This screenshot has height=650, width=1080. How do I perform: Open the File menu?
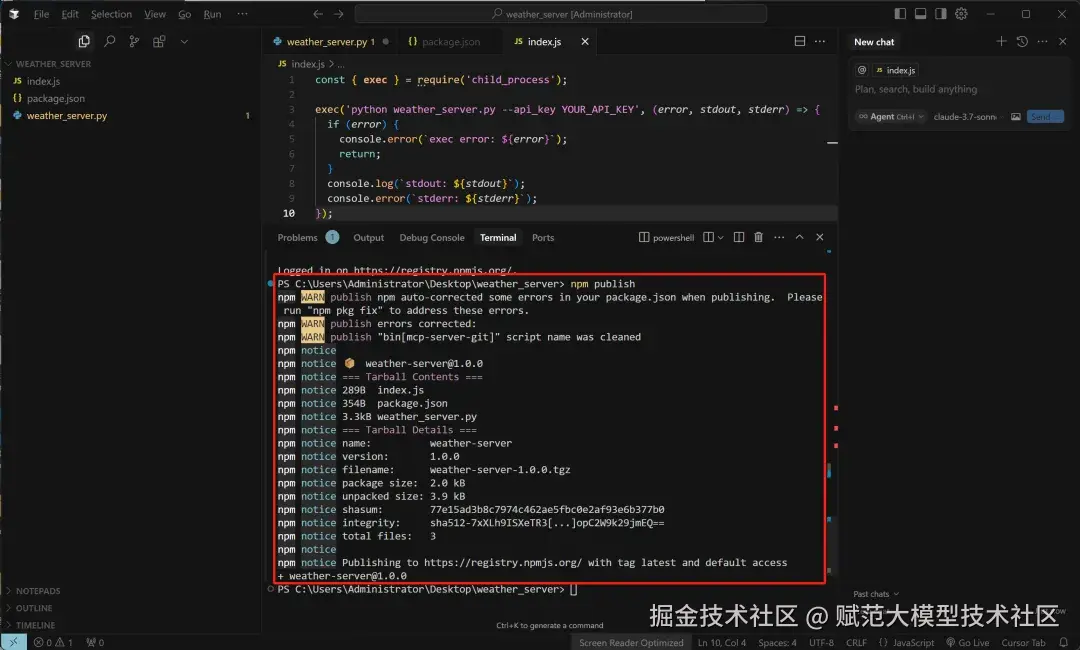(41, 14)
